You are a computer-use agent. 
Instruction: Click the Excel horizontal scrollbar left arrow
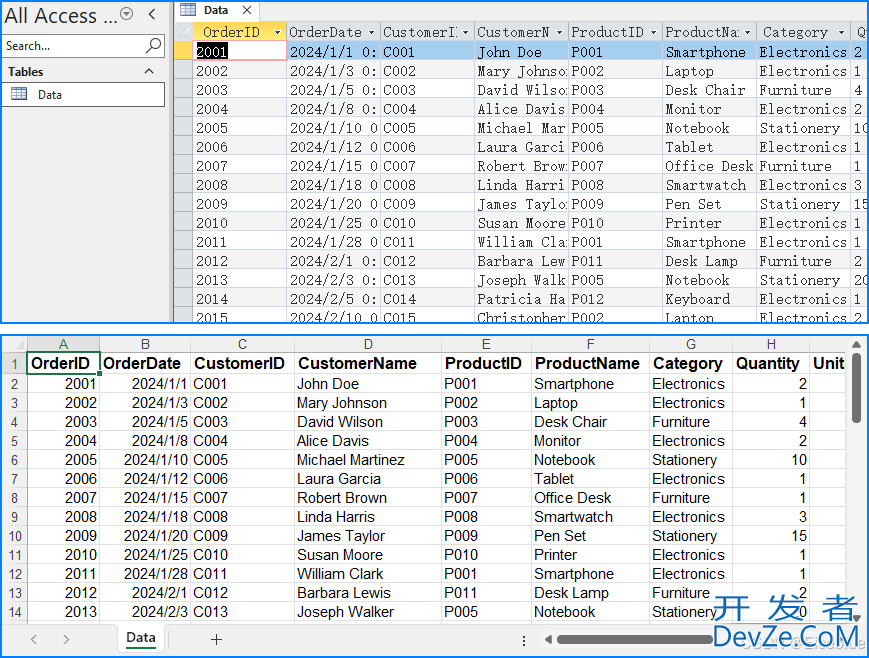coord(548,639)
